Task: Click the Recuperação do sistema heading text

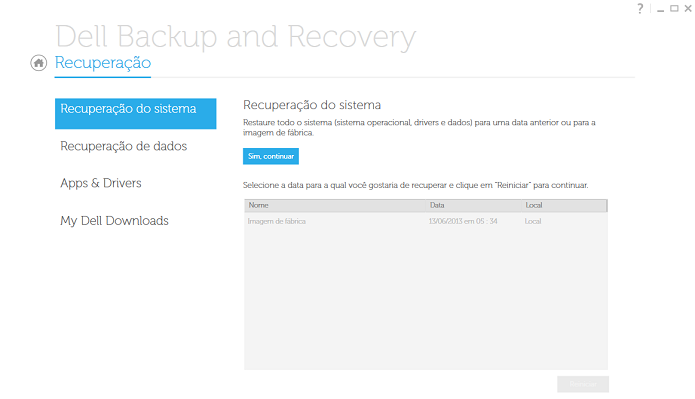Action: coord(312,105)
